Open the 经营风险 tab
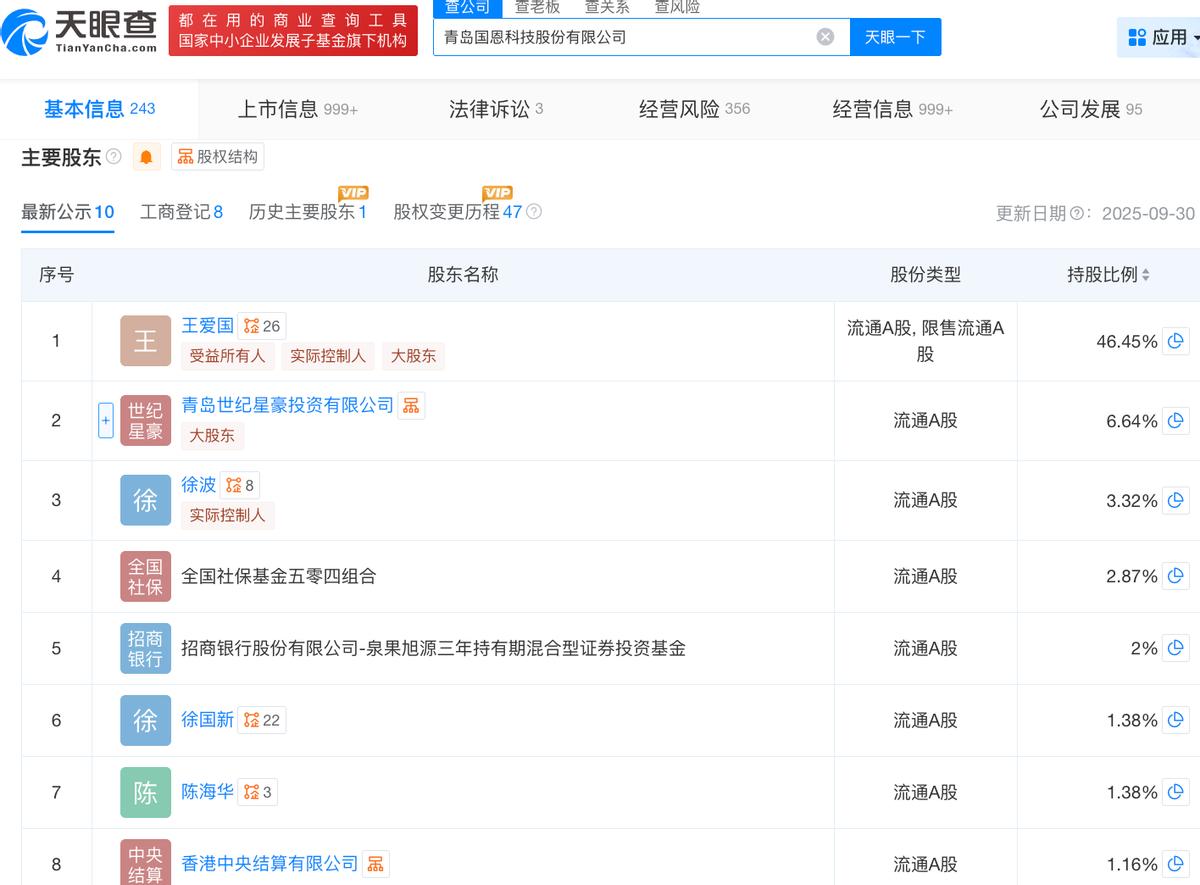Image resolution: width=1200 pixels, height=885 pixels. (694, 109)
